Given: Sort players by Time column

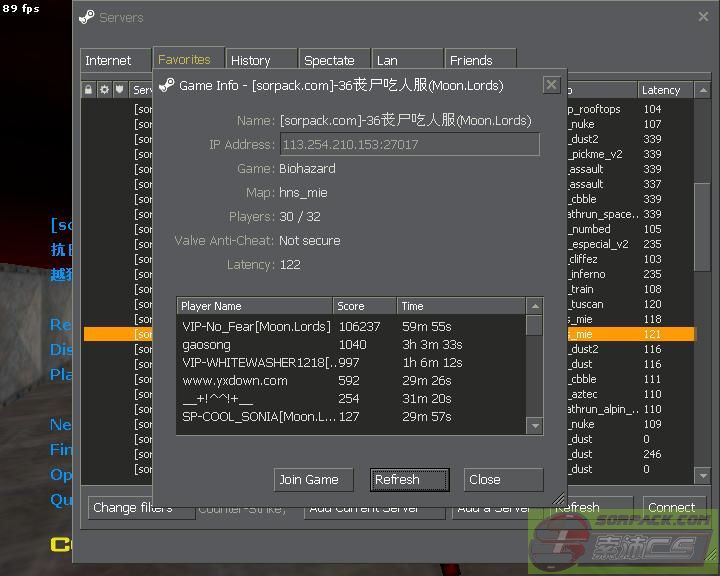Looking at the screenshot, I should [460, 306].
